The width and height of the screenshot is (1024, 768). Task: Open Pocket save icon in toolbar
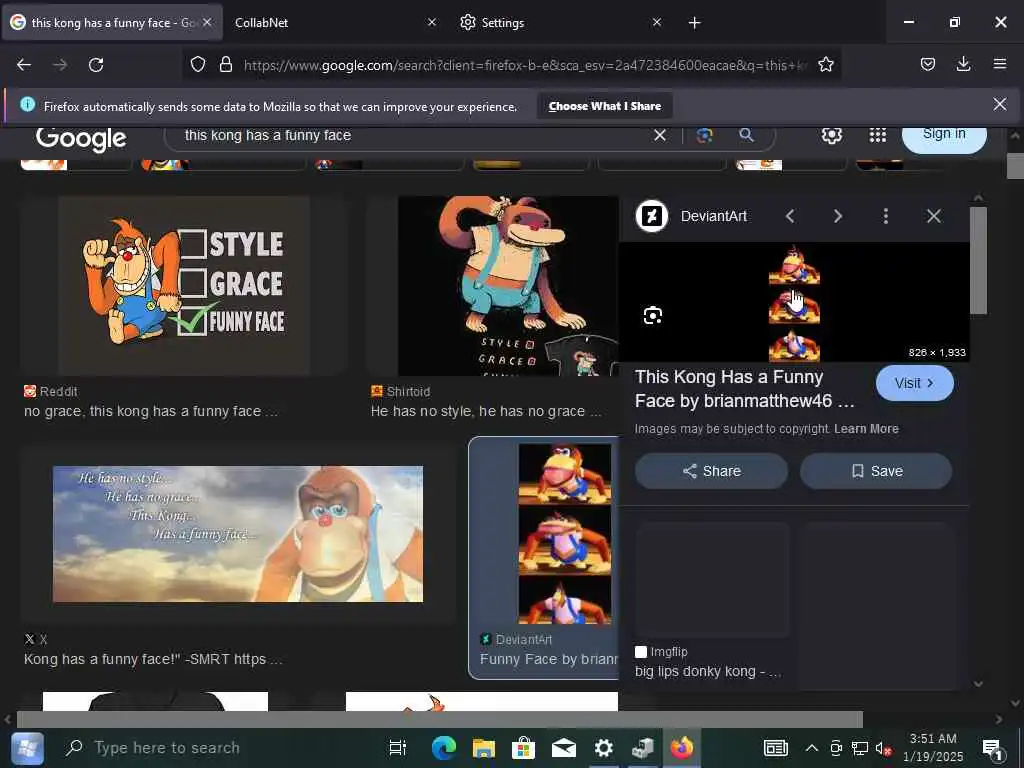pos(927,64)
